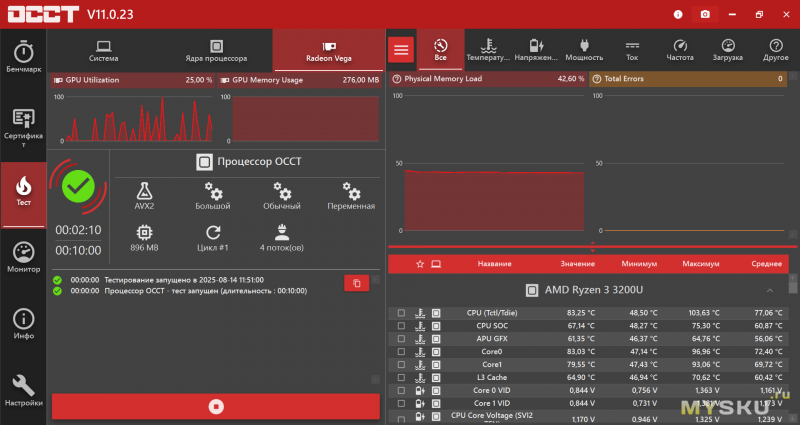Screen dimensions: 800x425
Task: Click the Total Errors help icon
Action: [596, 79]
